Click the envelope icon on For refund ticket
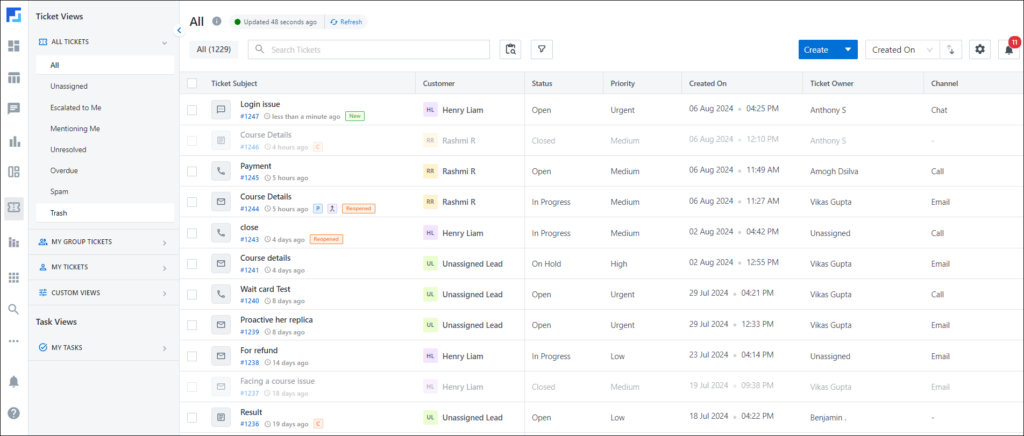This screenshot has width=1024, height=436. point(221,356)
